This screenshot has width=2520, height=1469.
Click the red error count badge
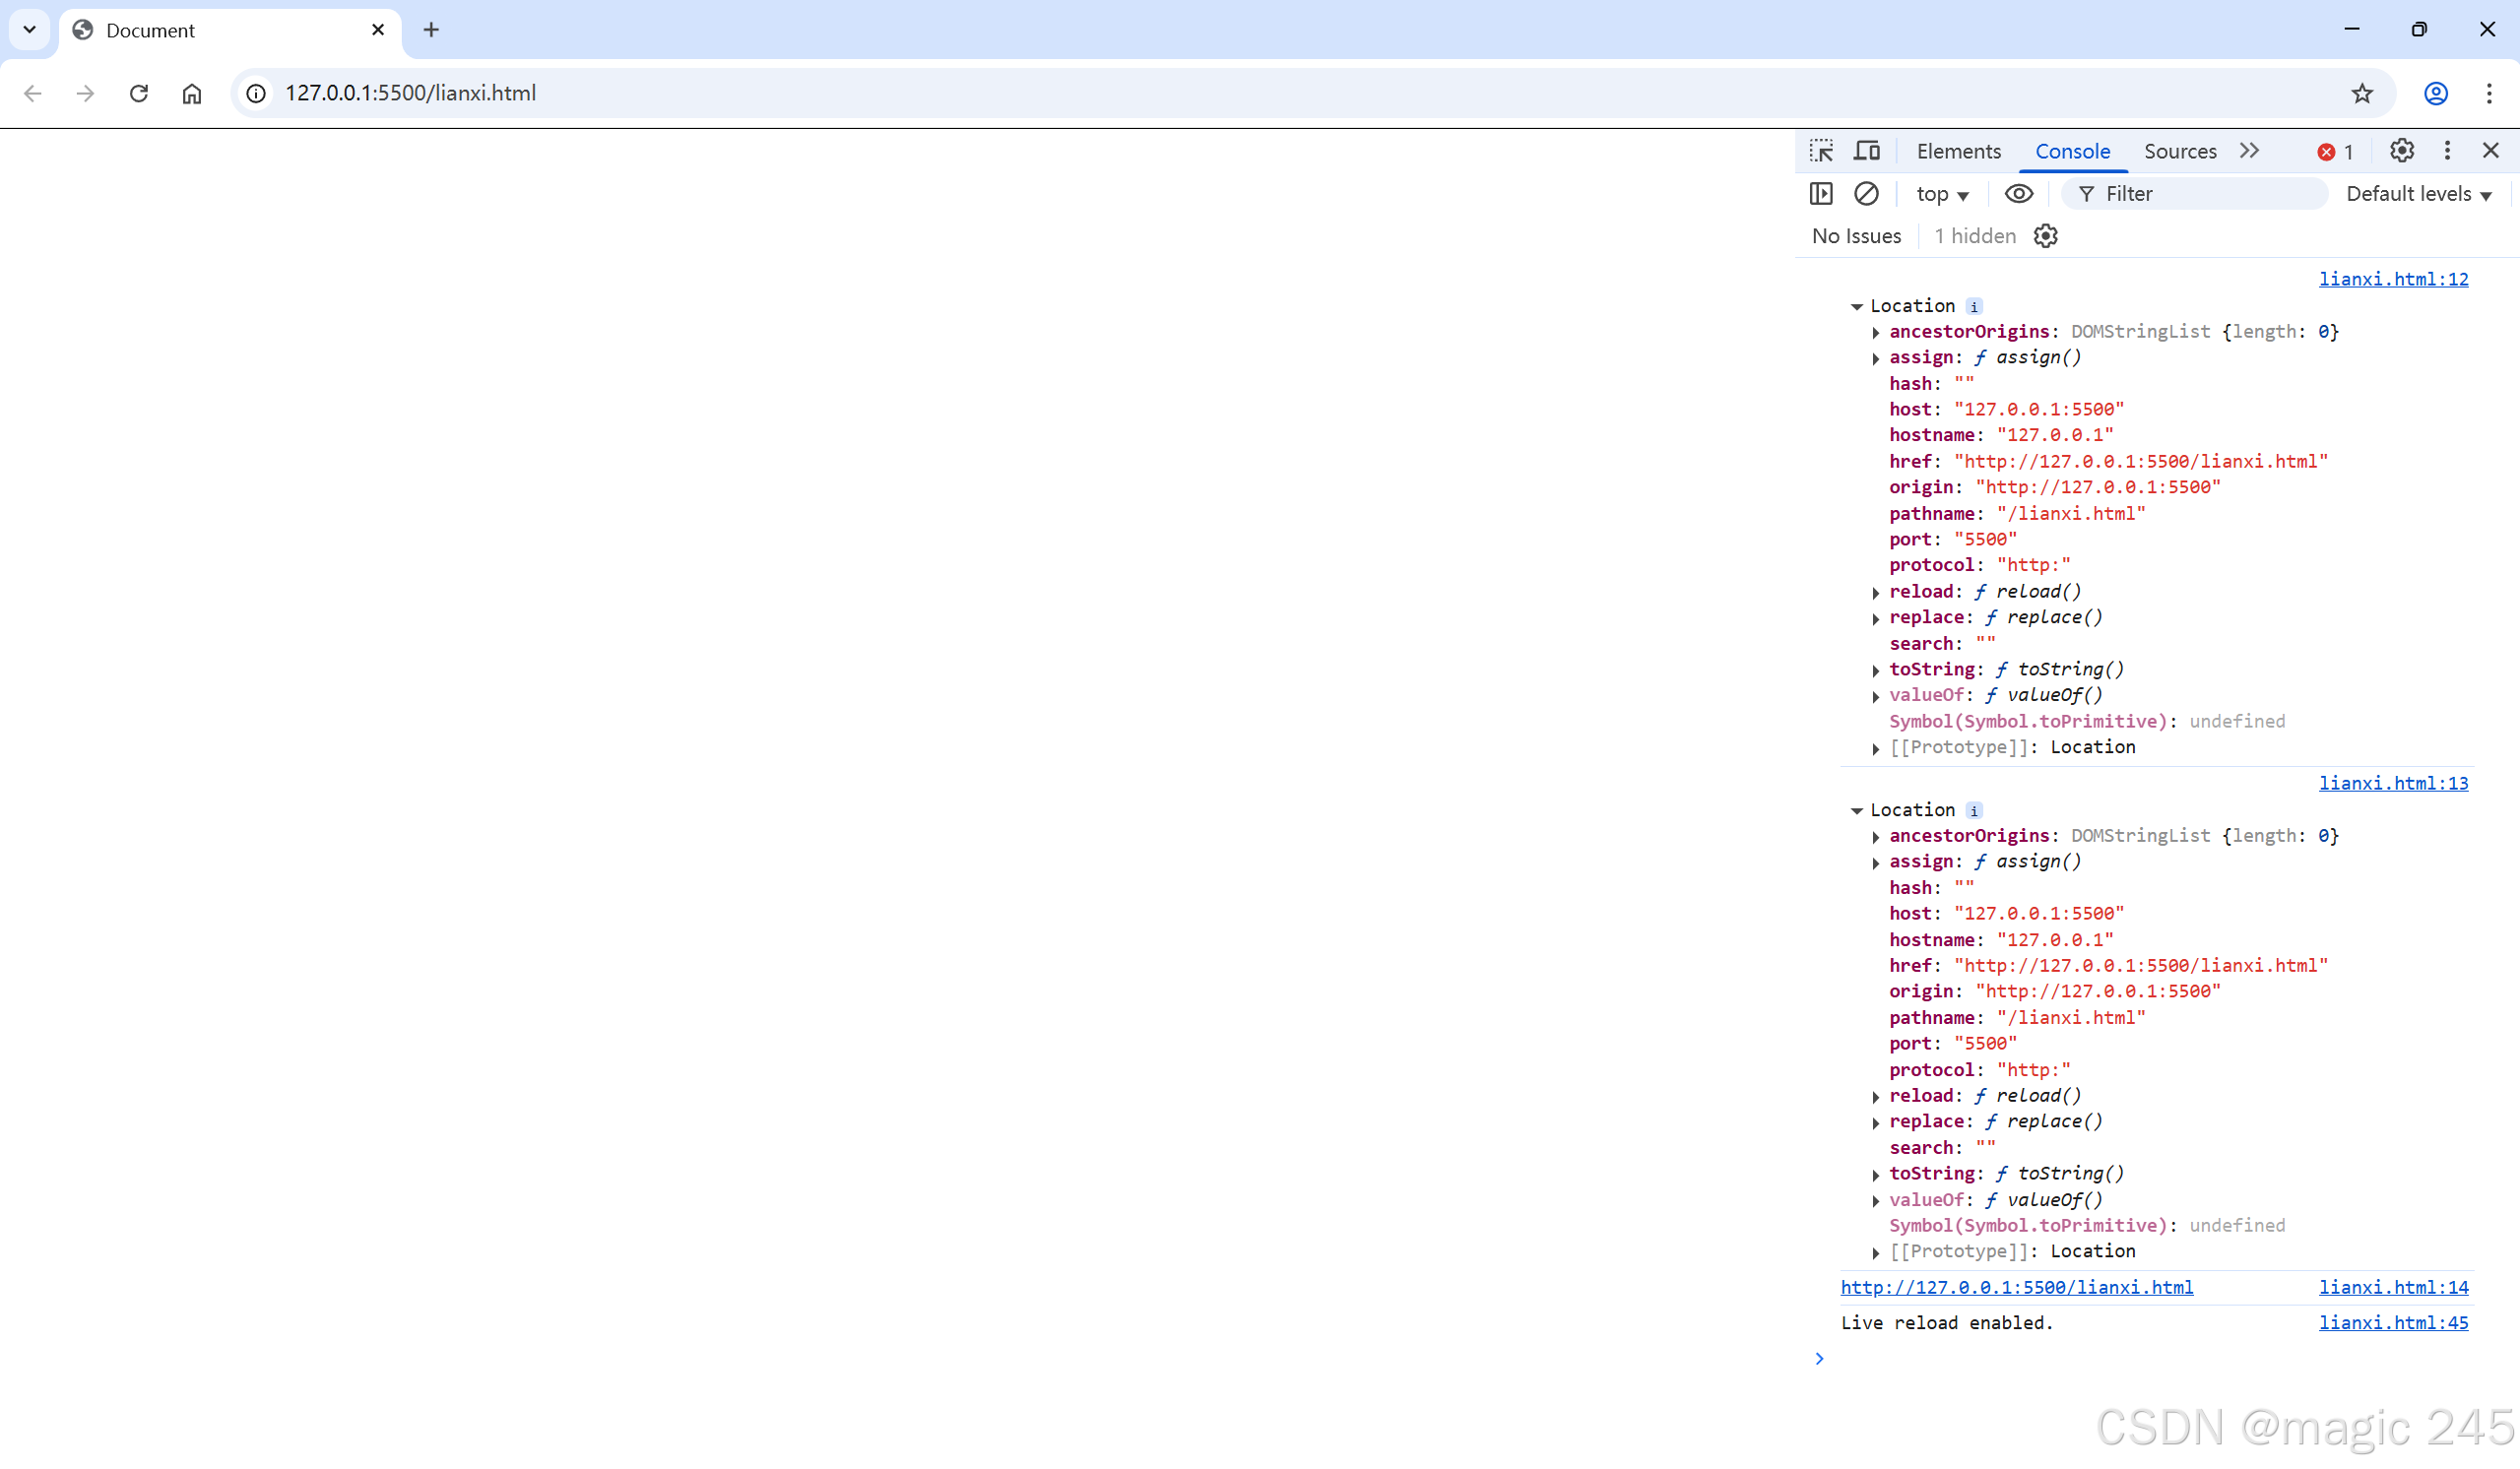(2335, 152)
